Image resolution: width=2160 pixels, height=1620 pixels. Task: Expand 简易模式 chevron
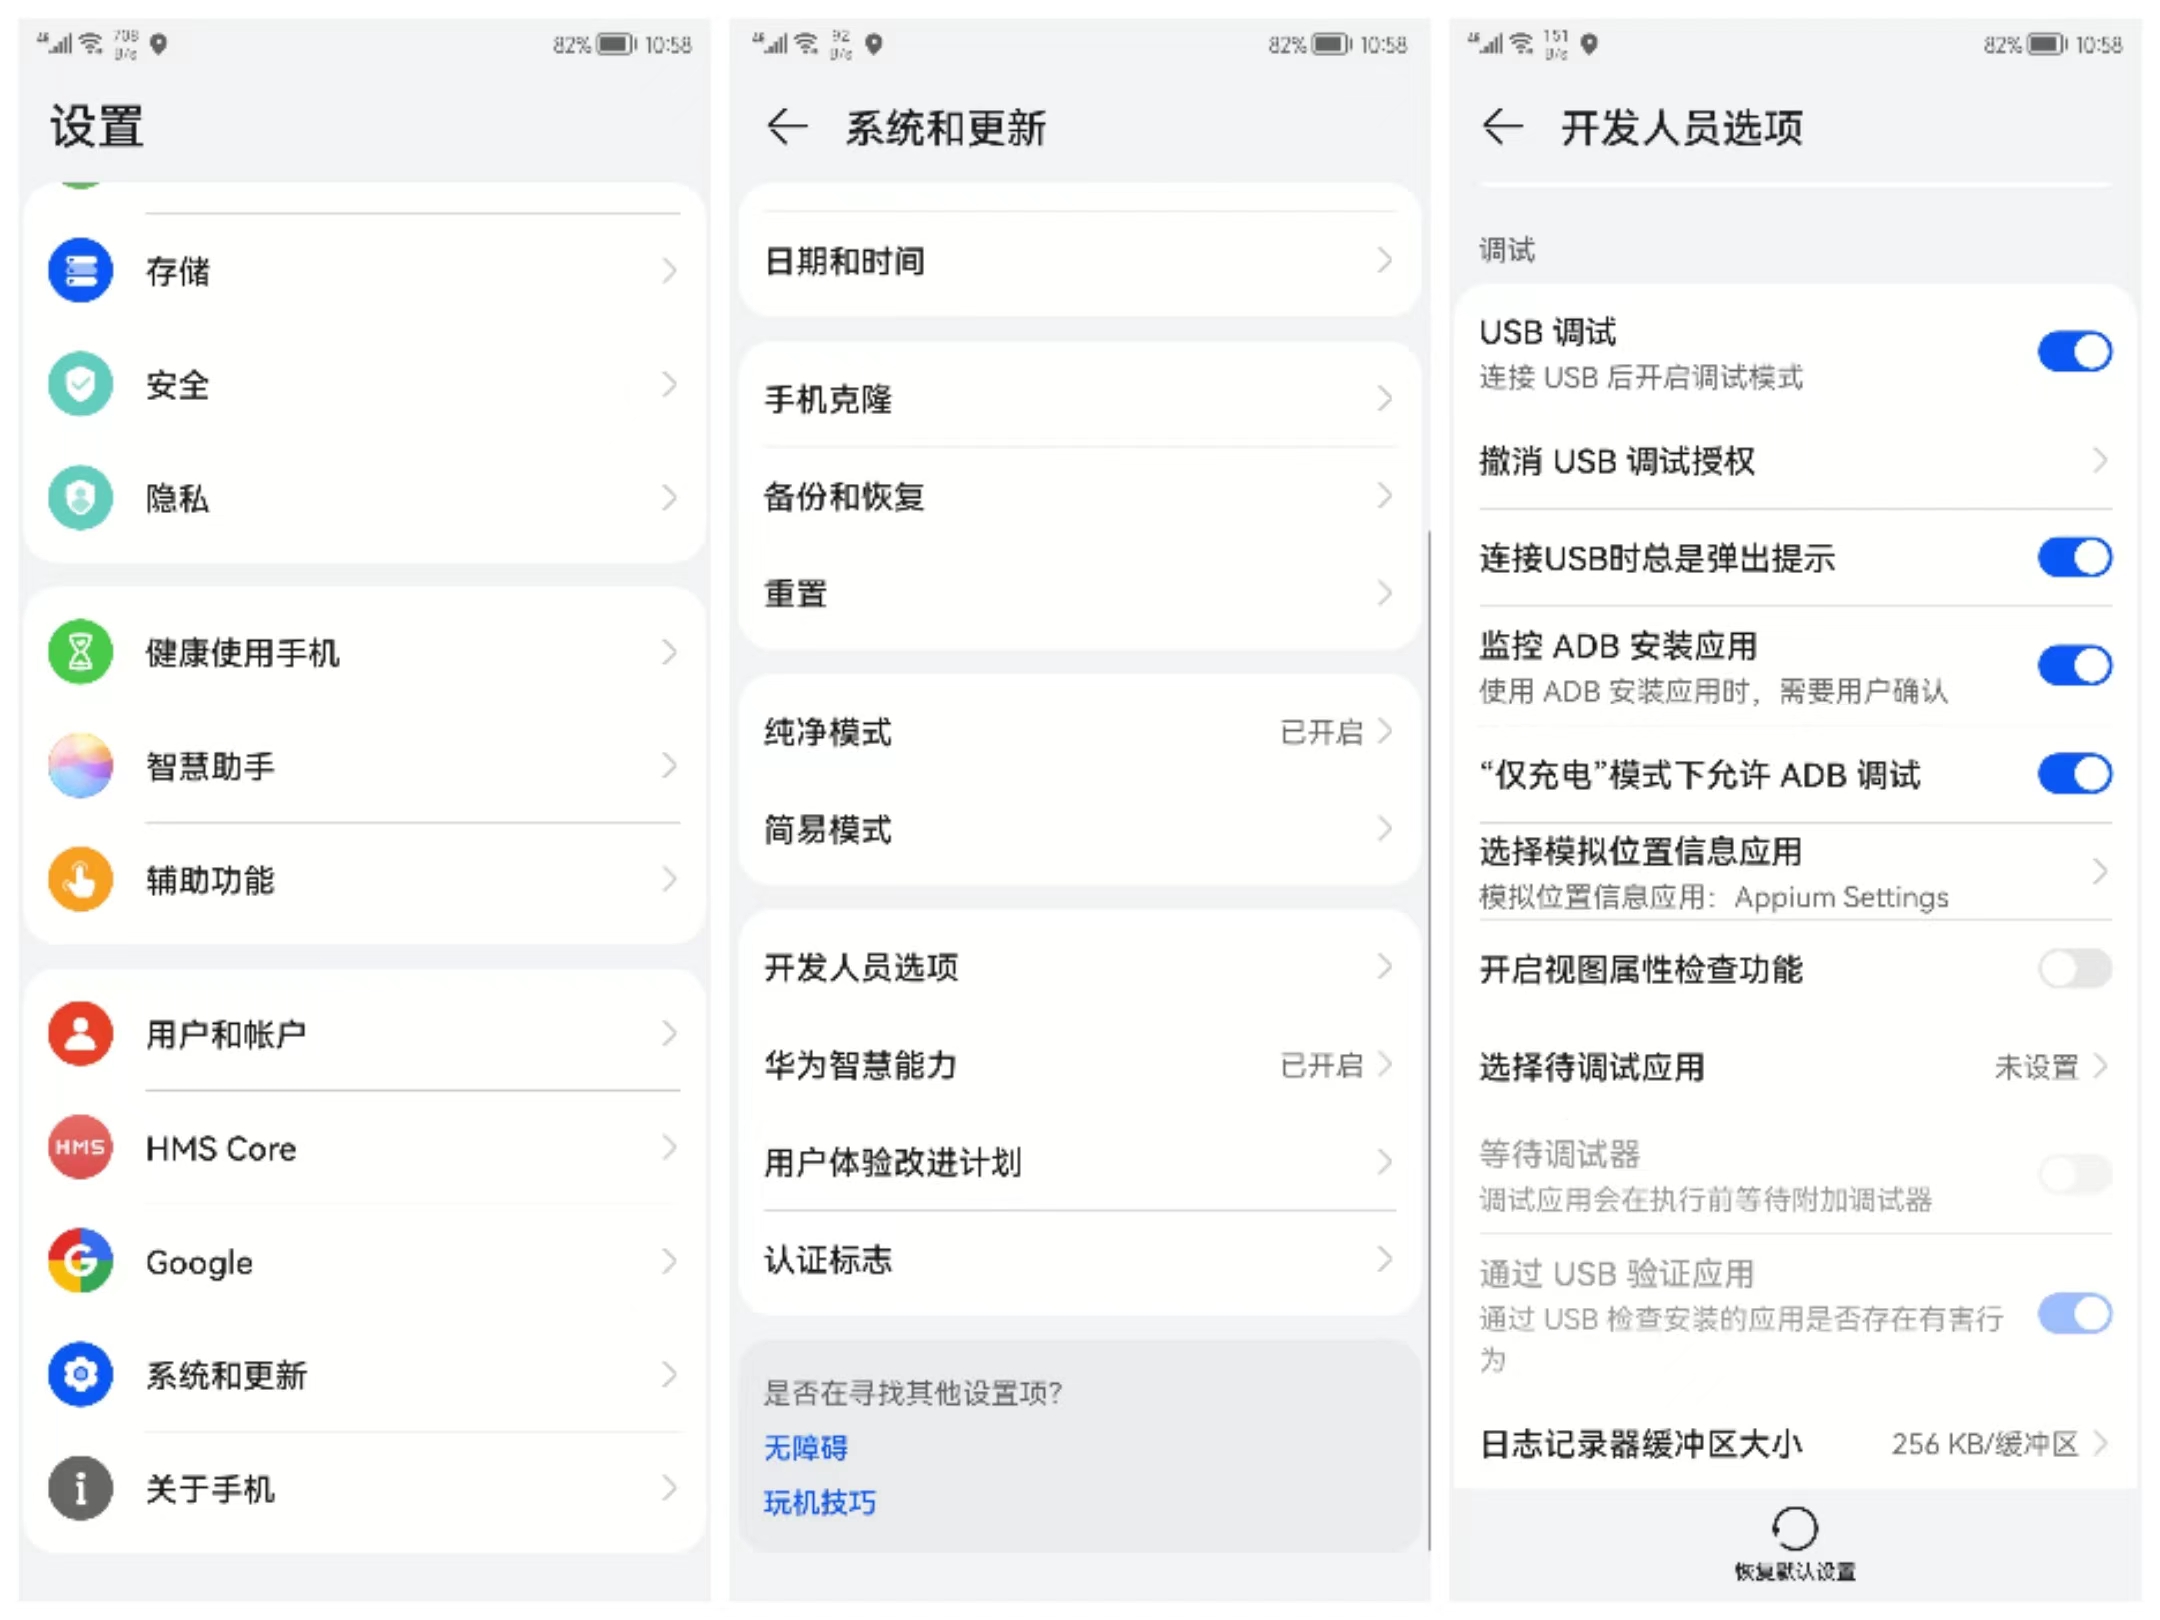1385,829
